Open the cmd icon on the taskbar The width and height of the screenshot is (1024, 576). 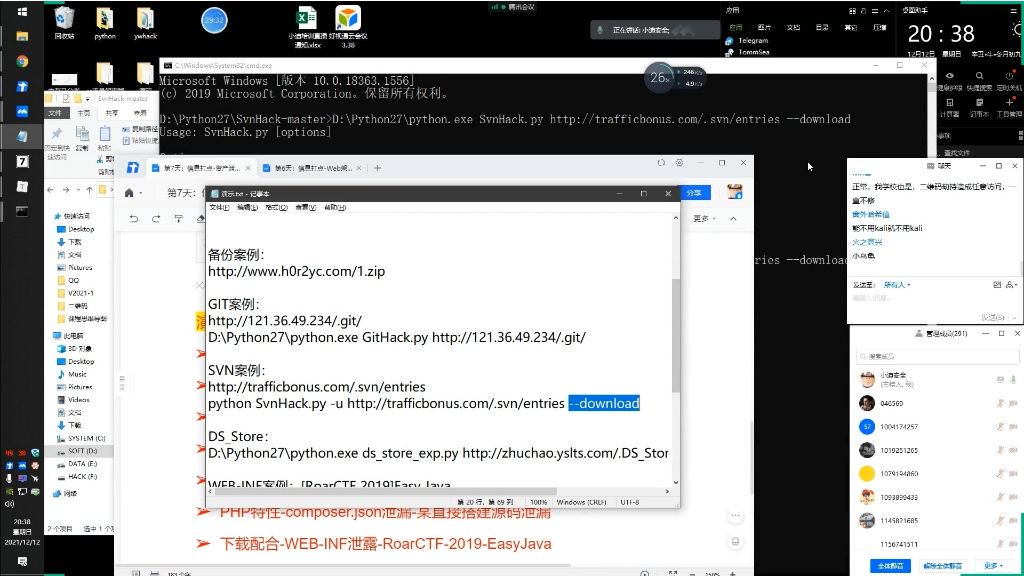pos(22,211)
